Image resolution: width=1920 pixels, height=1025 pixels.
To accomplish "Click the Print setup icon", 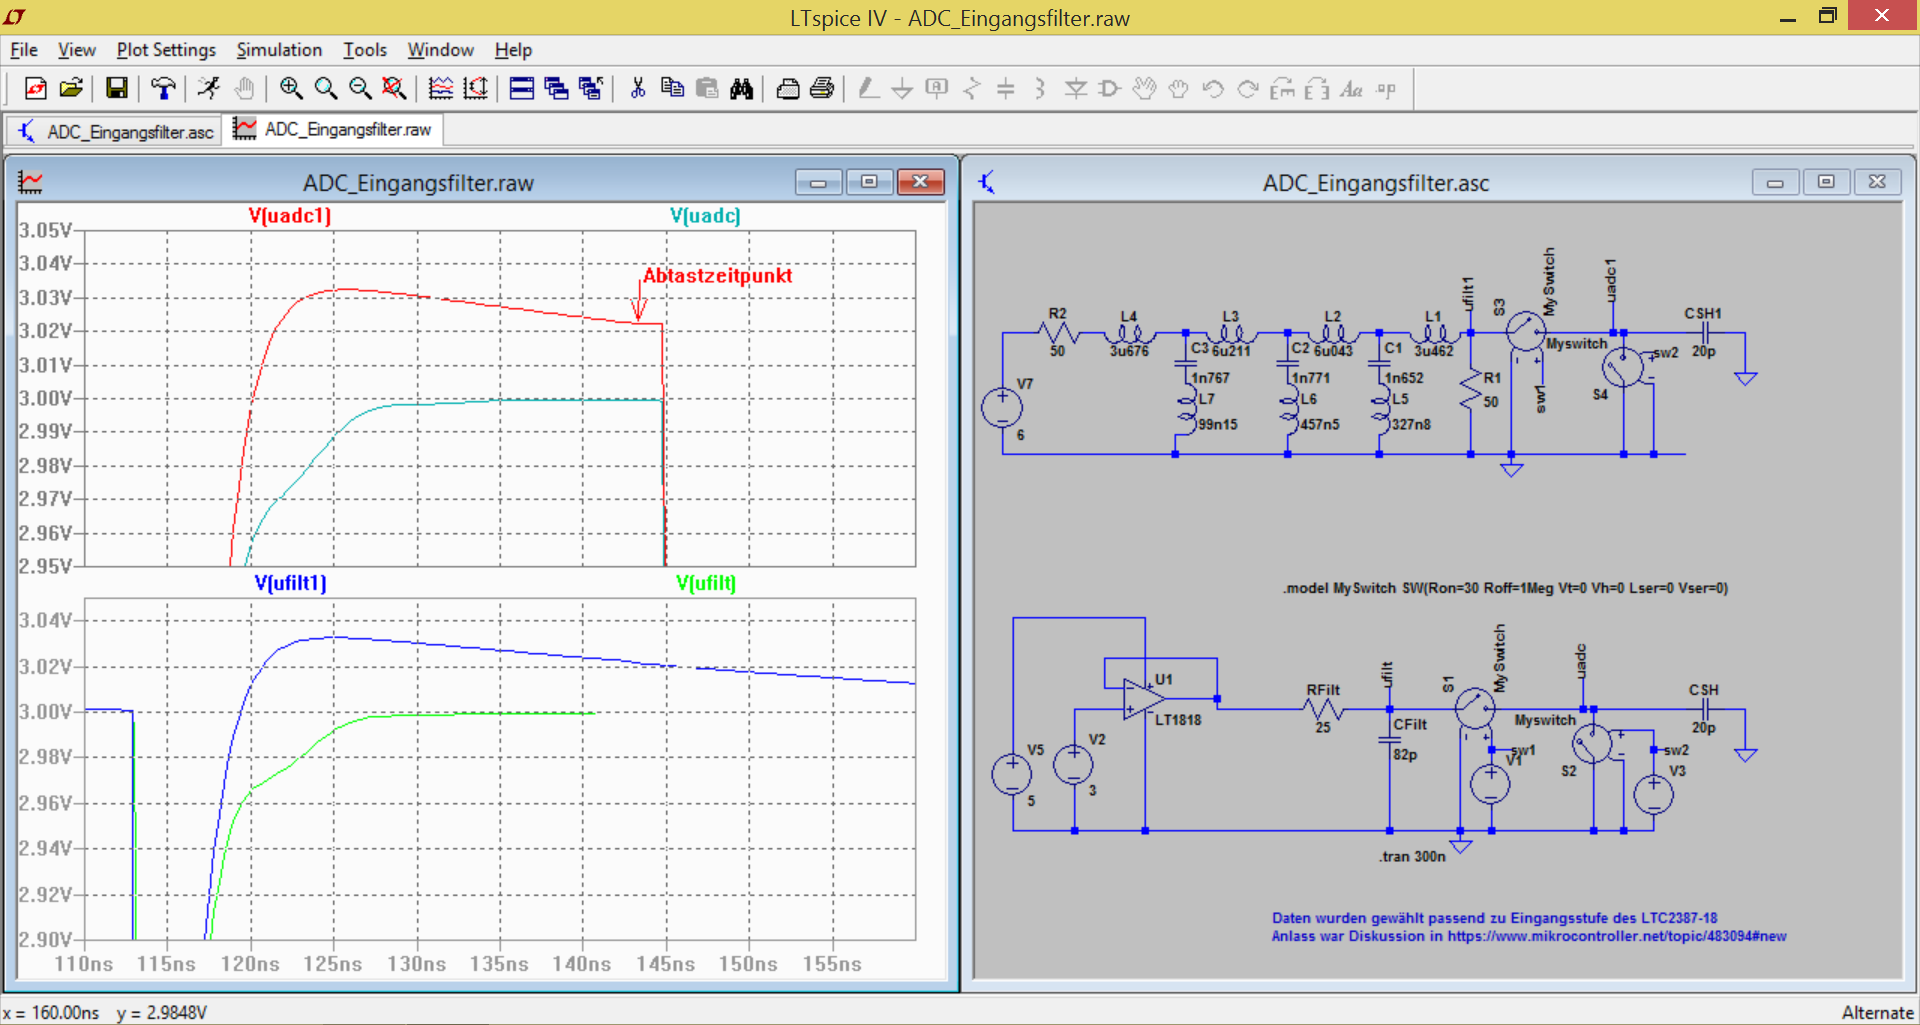I will tap(788, 89).
